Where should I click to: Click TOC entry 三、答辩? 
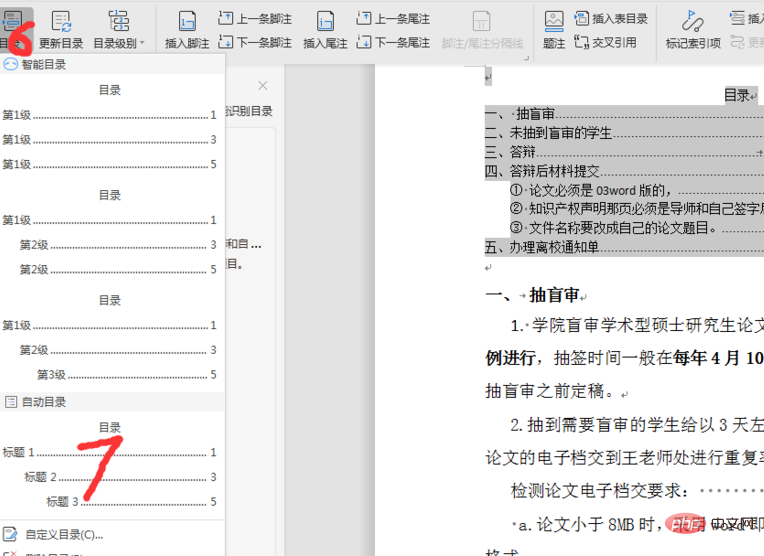click(x=624, y=152)
